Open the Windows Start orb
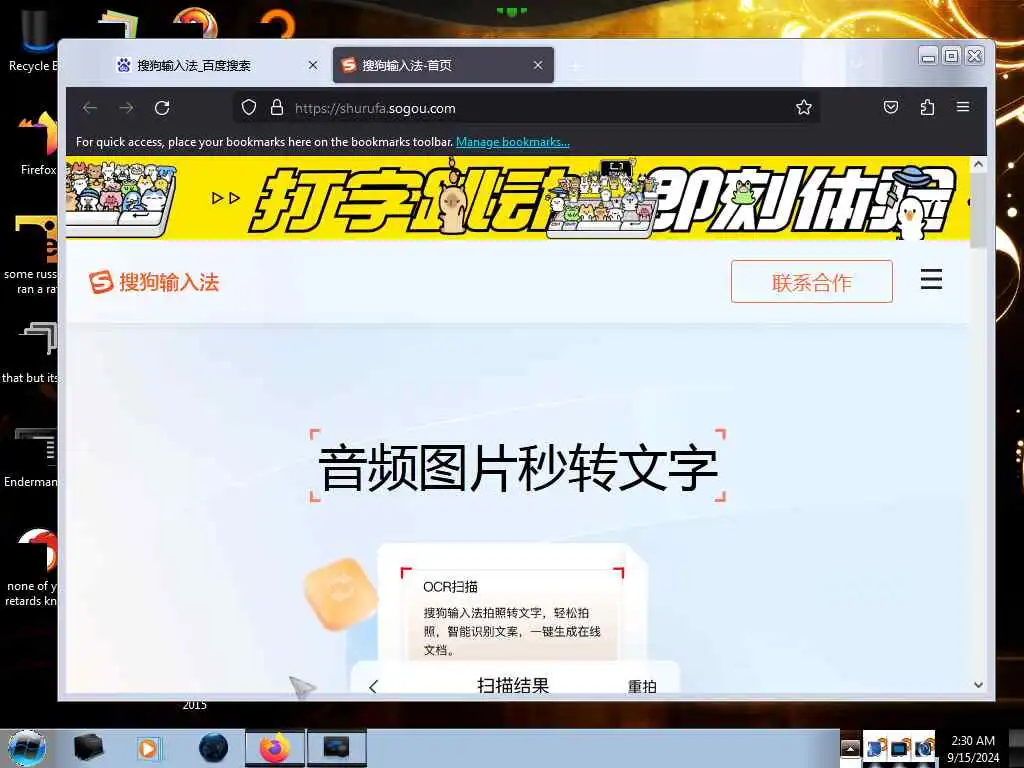The height and width of the screenshot is (768, 1024). point(27,748)
